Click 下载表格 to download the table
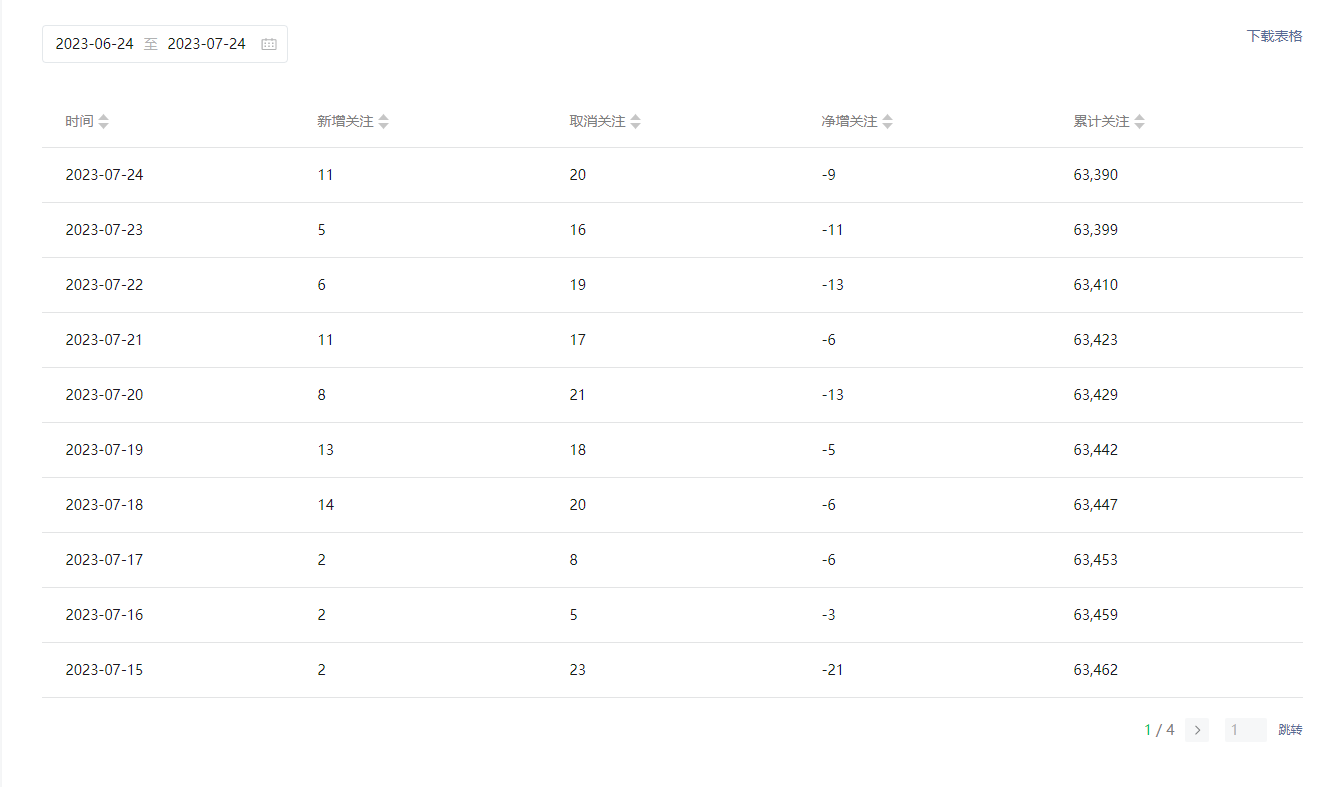Image resolution: width=1336 pixels, height=787 pixels. coord(1274,36)
